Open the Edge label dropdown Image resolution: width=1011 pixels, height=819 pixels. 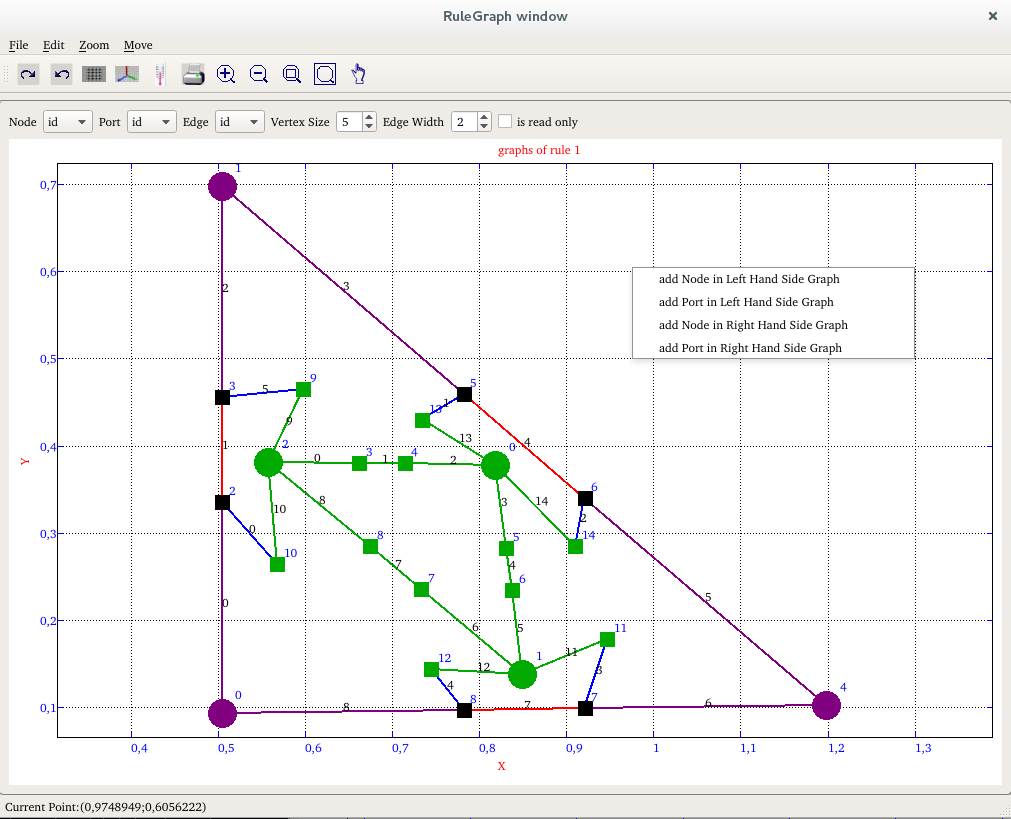239,122
